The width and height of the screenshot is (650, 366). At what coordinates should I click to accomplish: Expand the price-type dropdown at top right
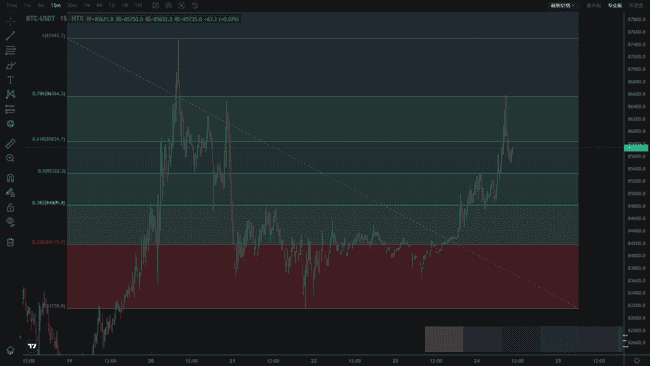click(x=563, y=5)
